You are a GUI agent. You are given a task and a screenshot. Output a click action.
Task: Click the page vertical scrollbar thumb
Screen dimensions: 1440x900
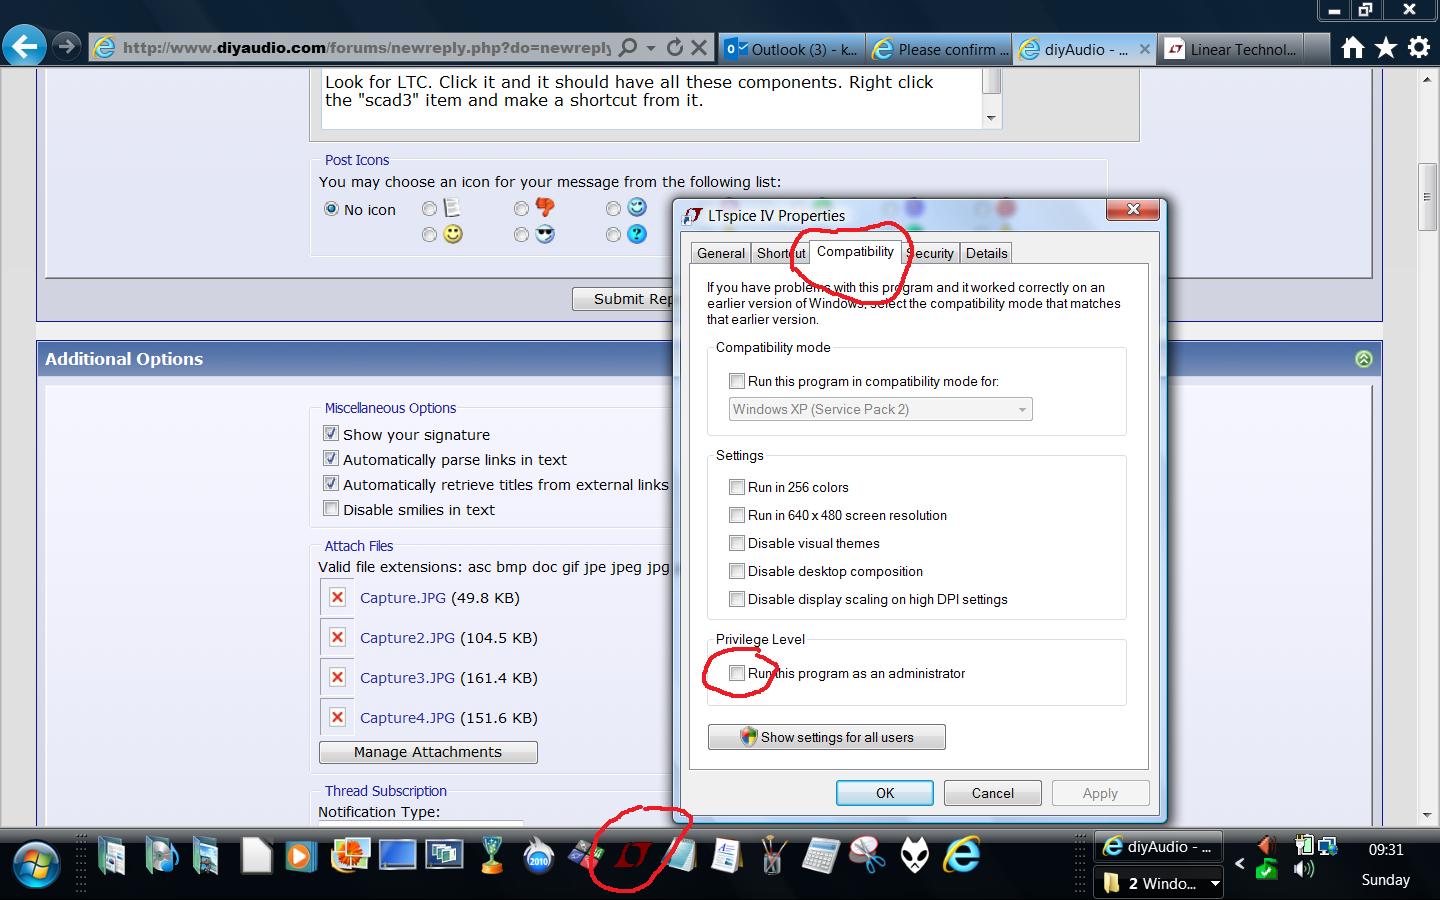(1427, 196)
